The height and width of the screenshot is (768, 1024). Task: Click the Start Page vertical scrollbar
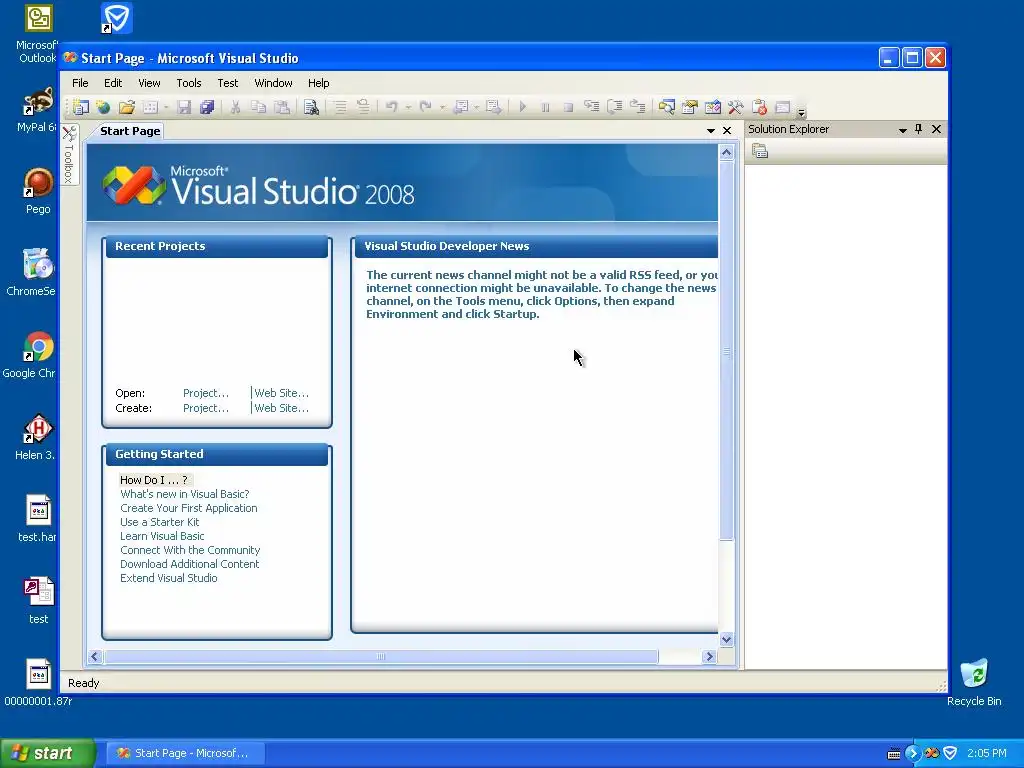click(726, 351)
